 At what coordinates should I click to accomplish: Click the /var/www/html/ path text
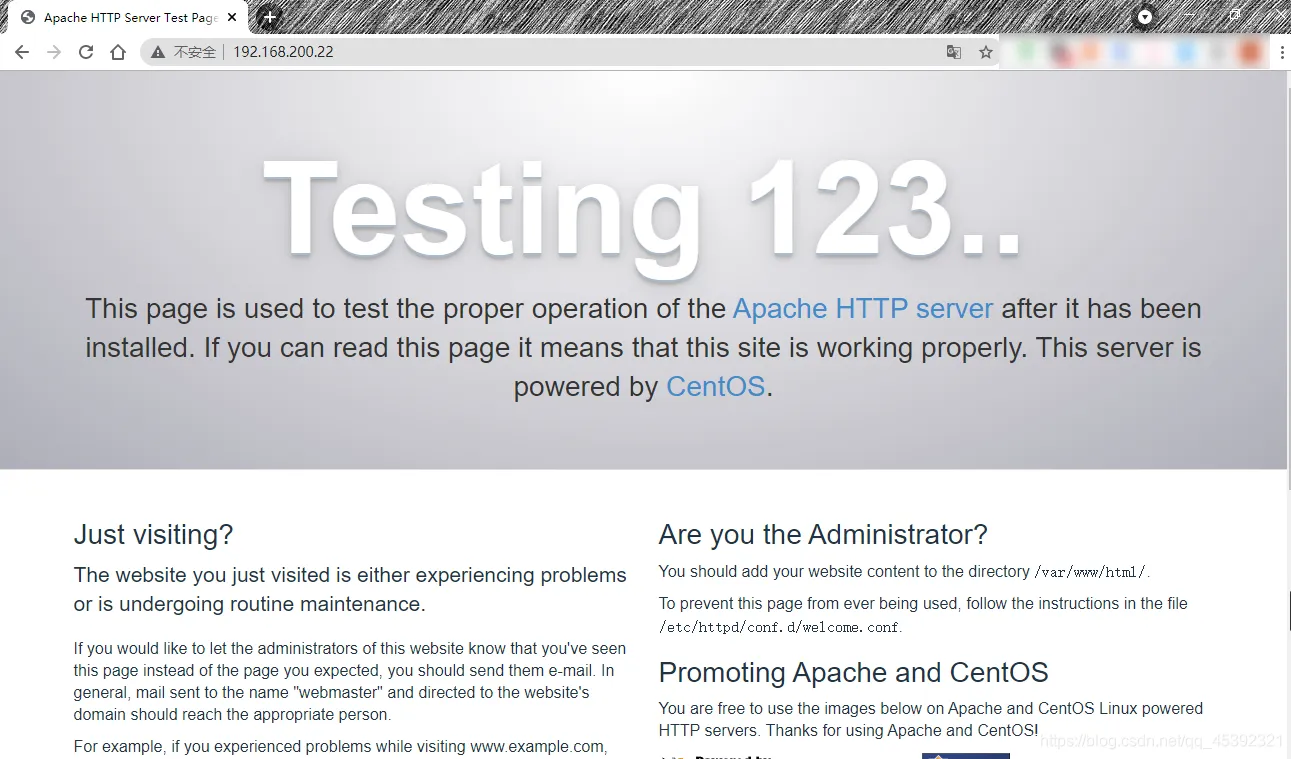1090,572
